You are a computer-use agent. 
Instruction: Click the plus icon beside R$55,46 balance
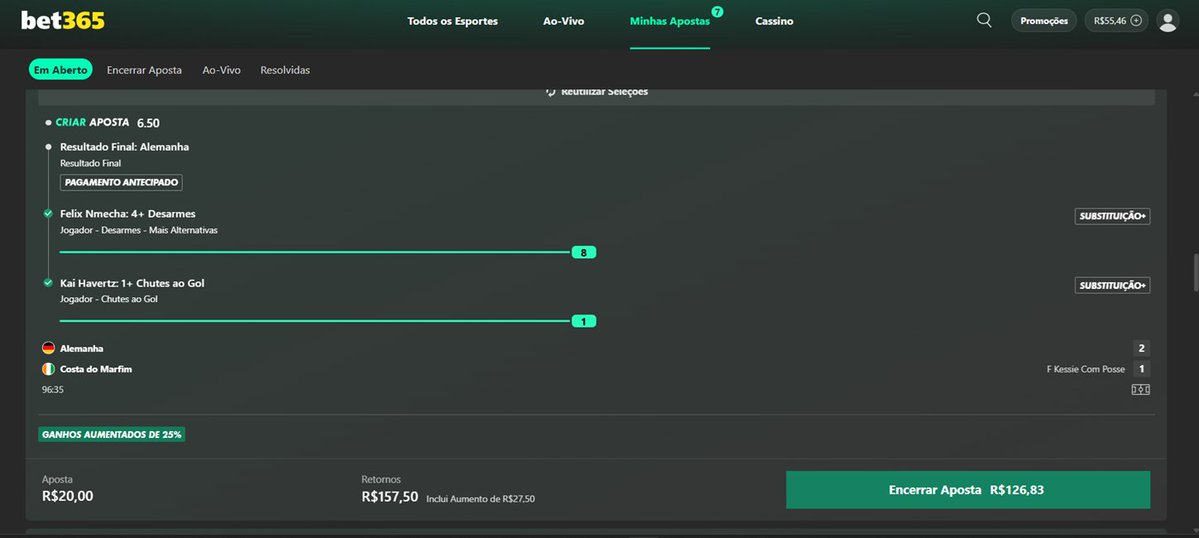pos(1136,21)
